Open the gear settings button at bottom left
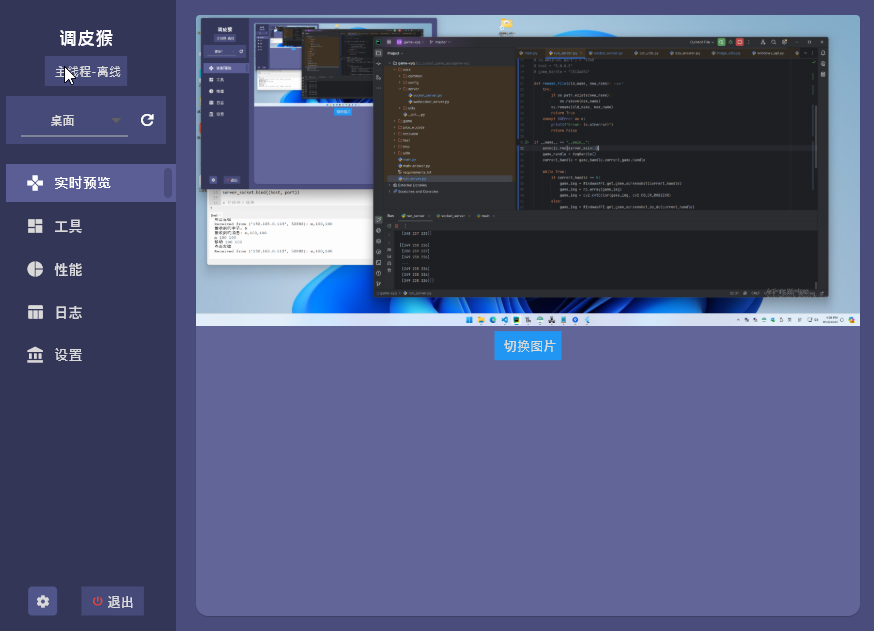874x631 pixels. click(x=42, y=601)
